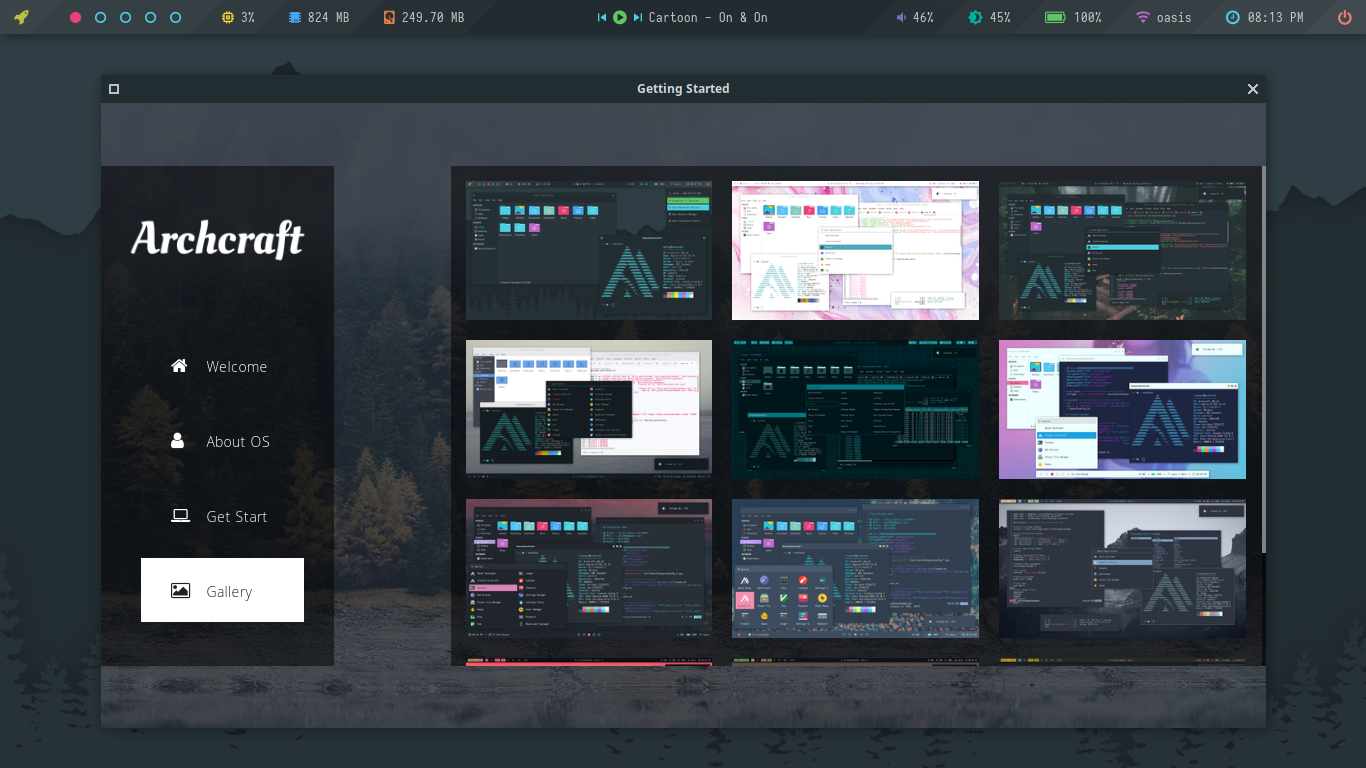
Task: Click the rocket launcher icon in the top bar
Action: click(x=21, y=17)
